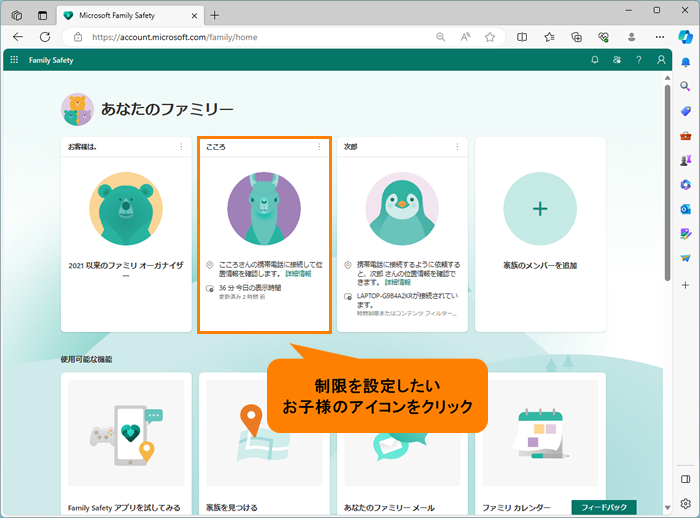Expand options menu on こころ card
The image size is (700, 518).
(319, 146)
